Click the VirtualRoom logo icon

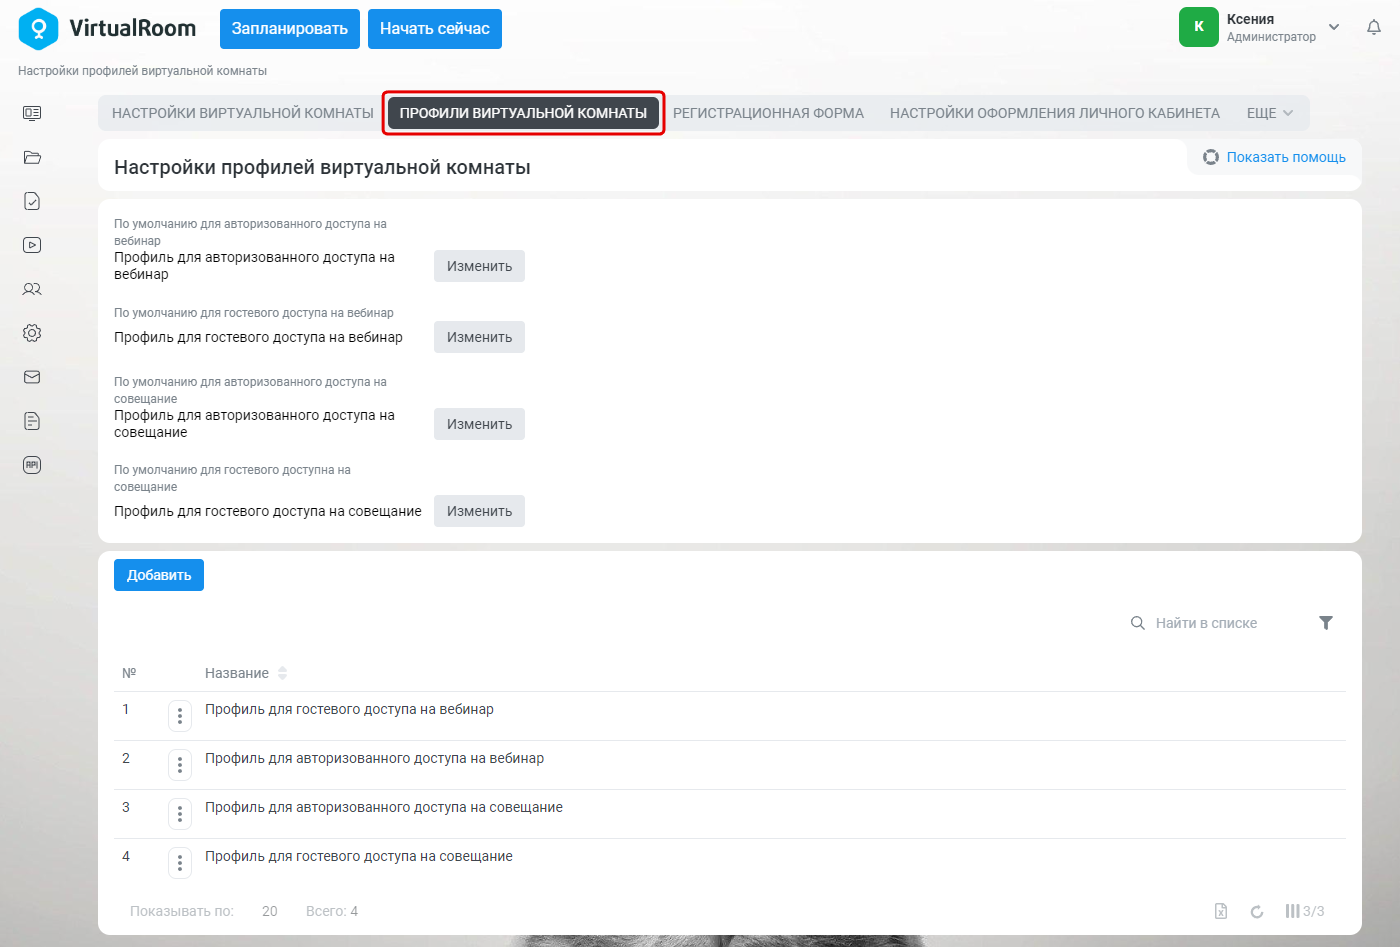39,28
